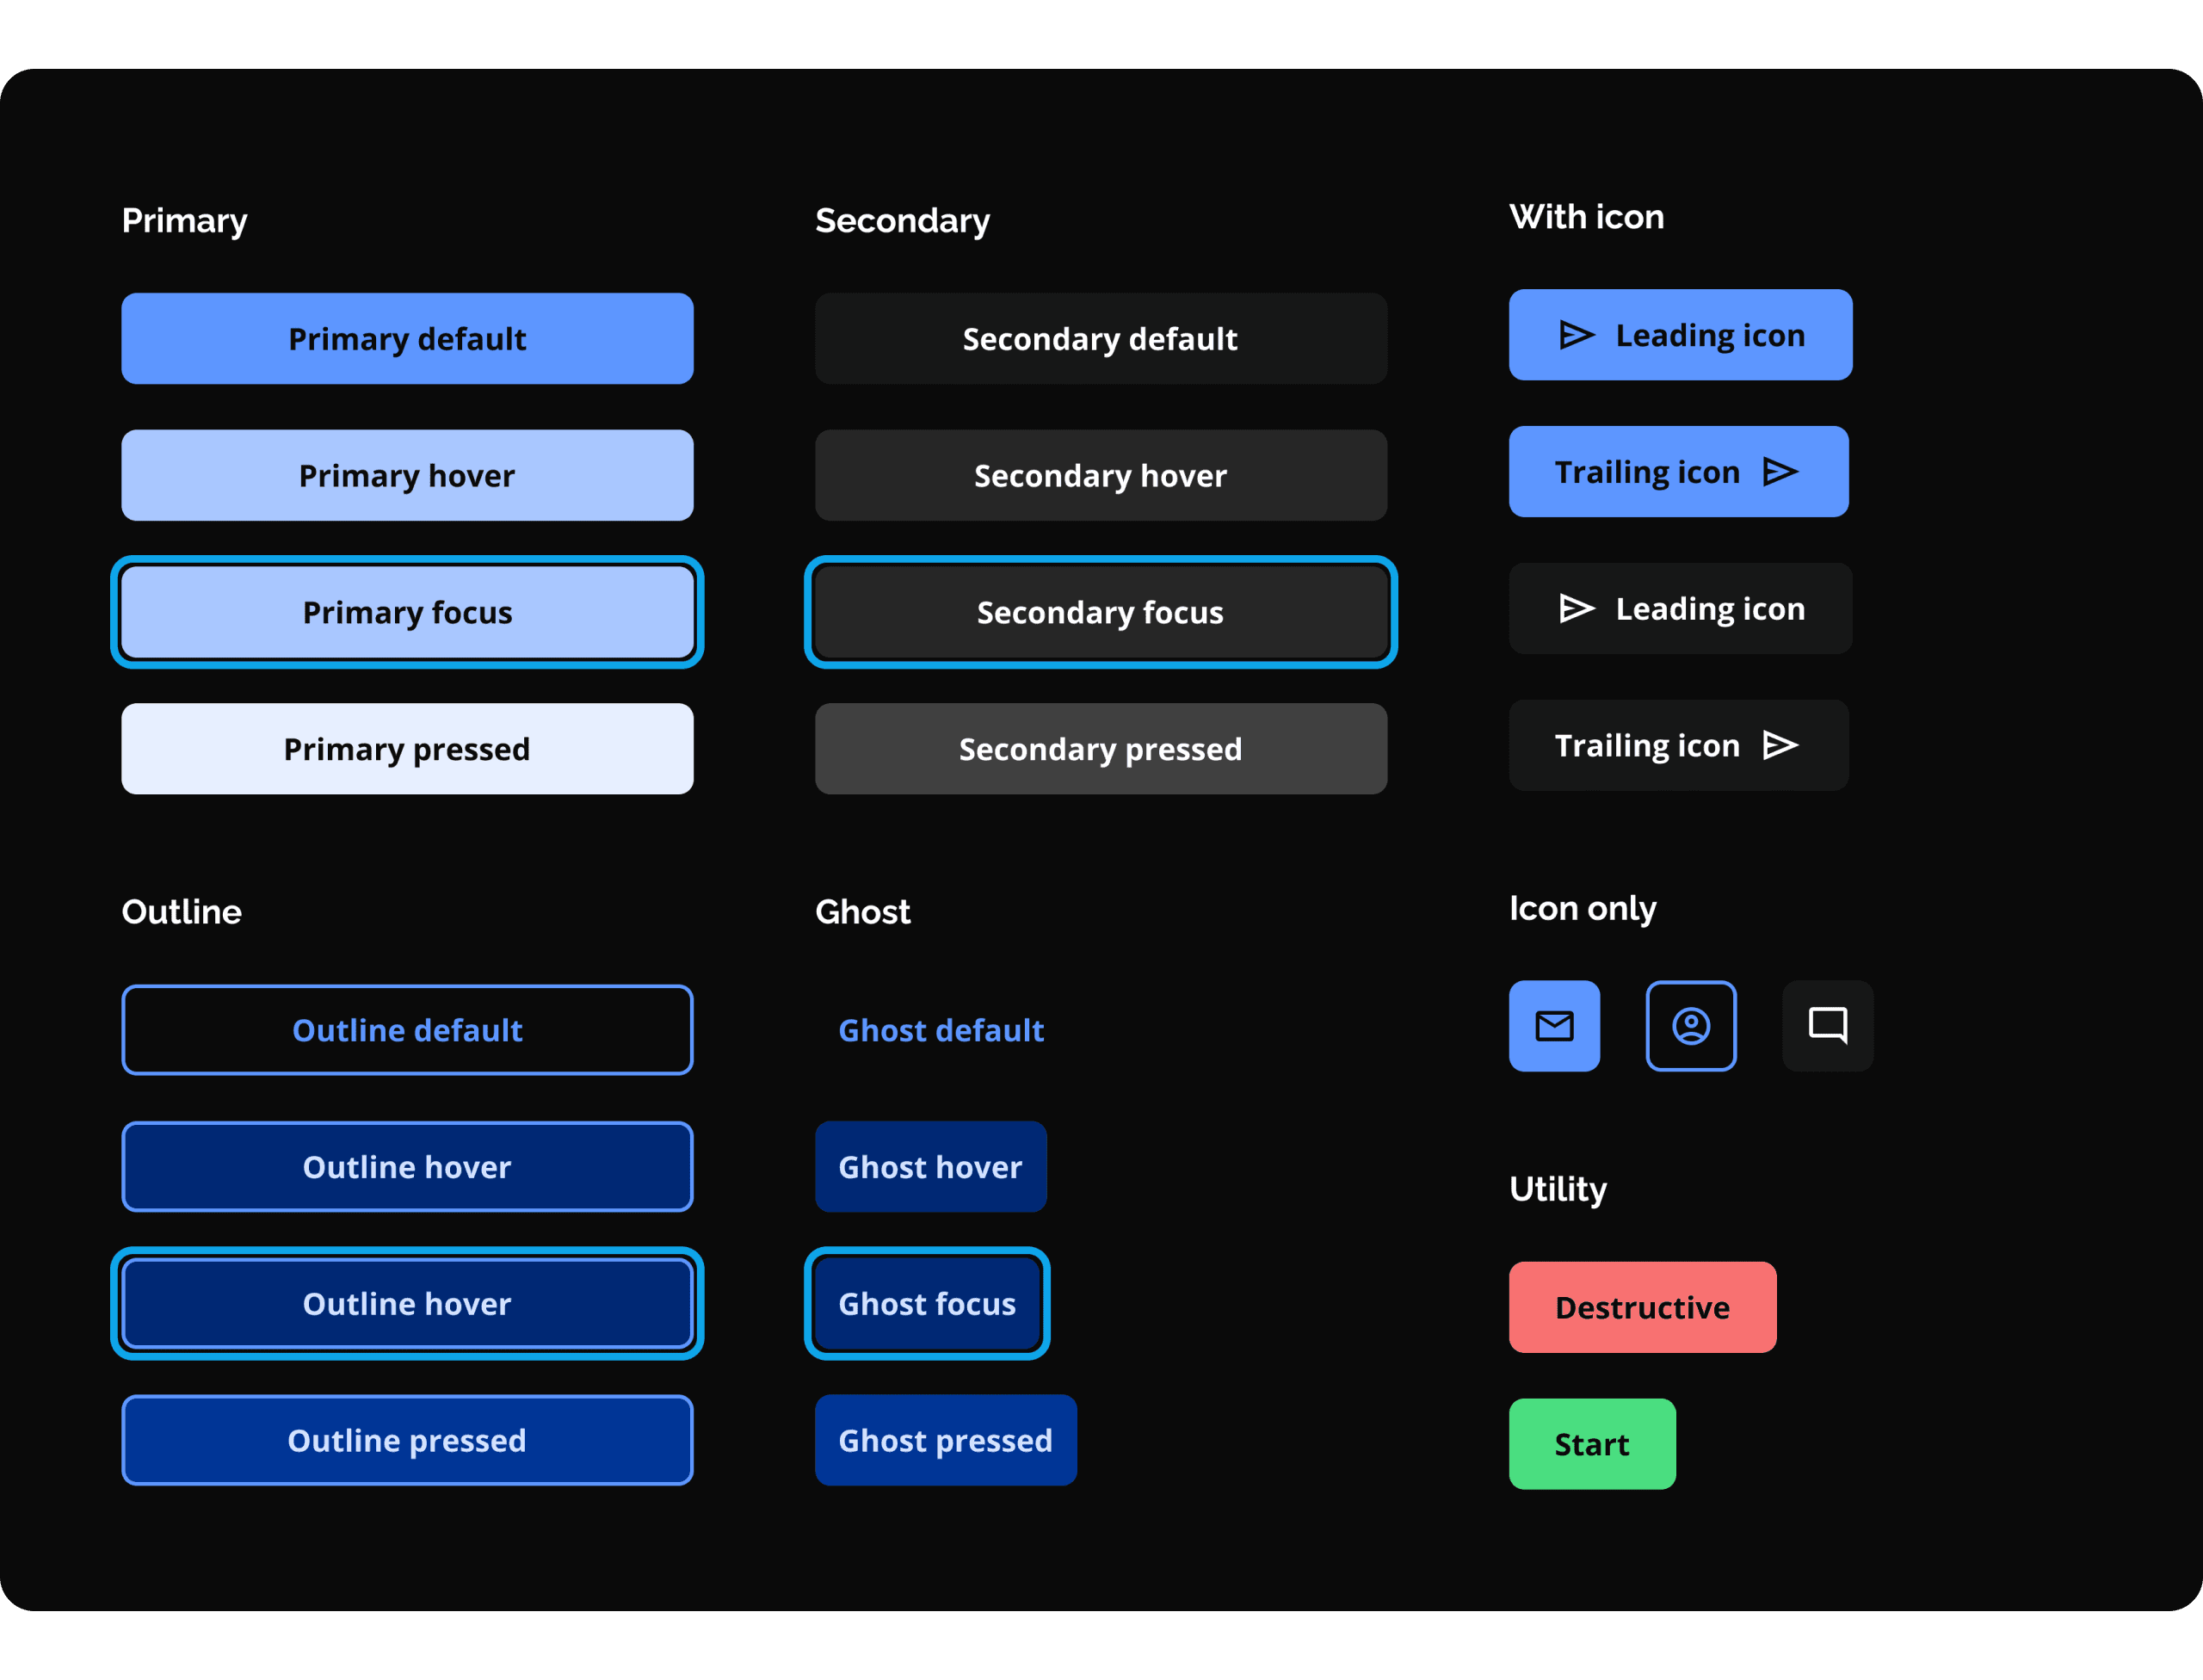Click the blue mail icon button
The width and height of the screenshot is (2203, 1680).
(1554, 1026)
